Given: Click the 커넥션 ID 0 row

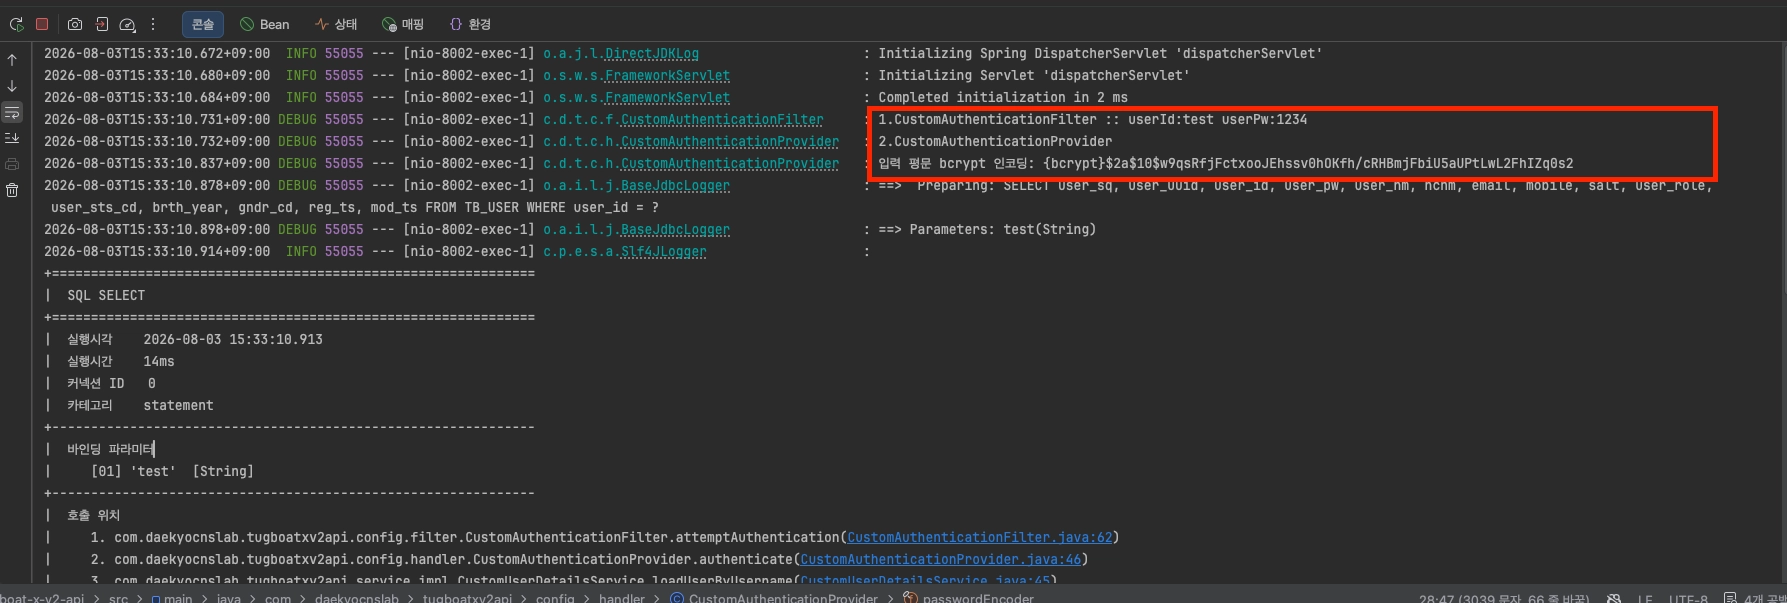Looking at the screenshot, I should [x=111, y=384].
